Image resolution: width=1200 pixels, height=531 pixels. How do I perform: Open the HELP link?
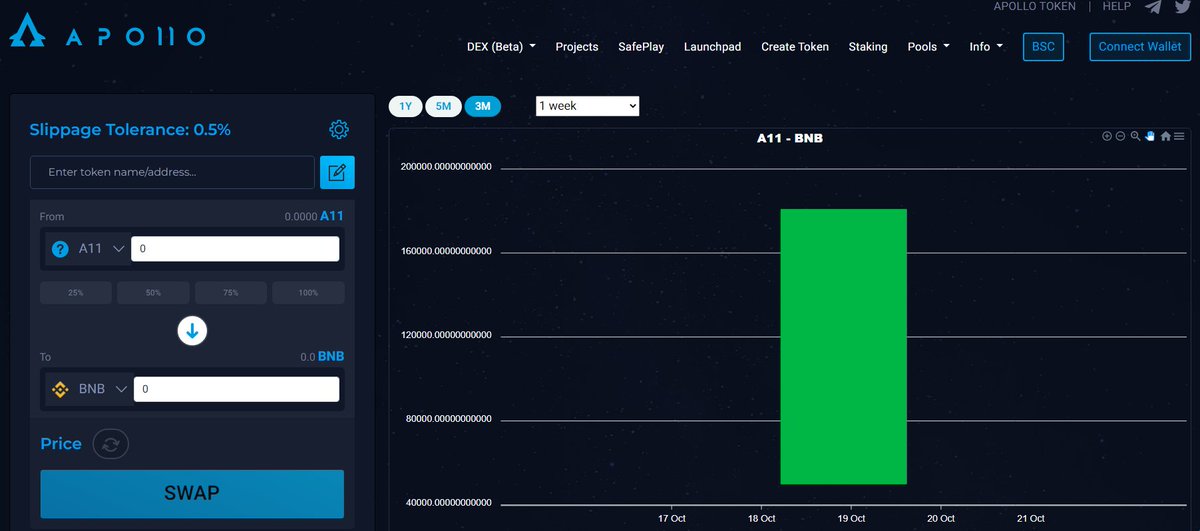(x=1116, y=6)
